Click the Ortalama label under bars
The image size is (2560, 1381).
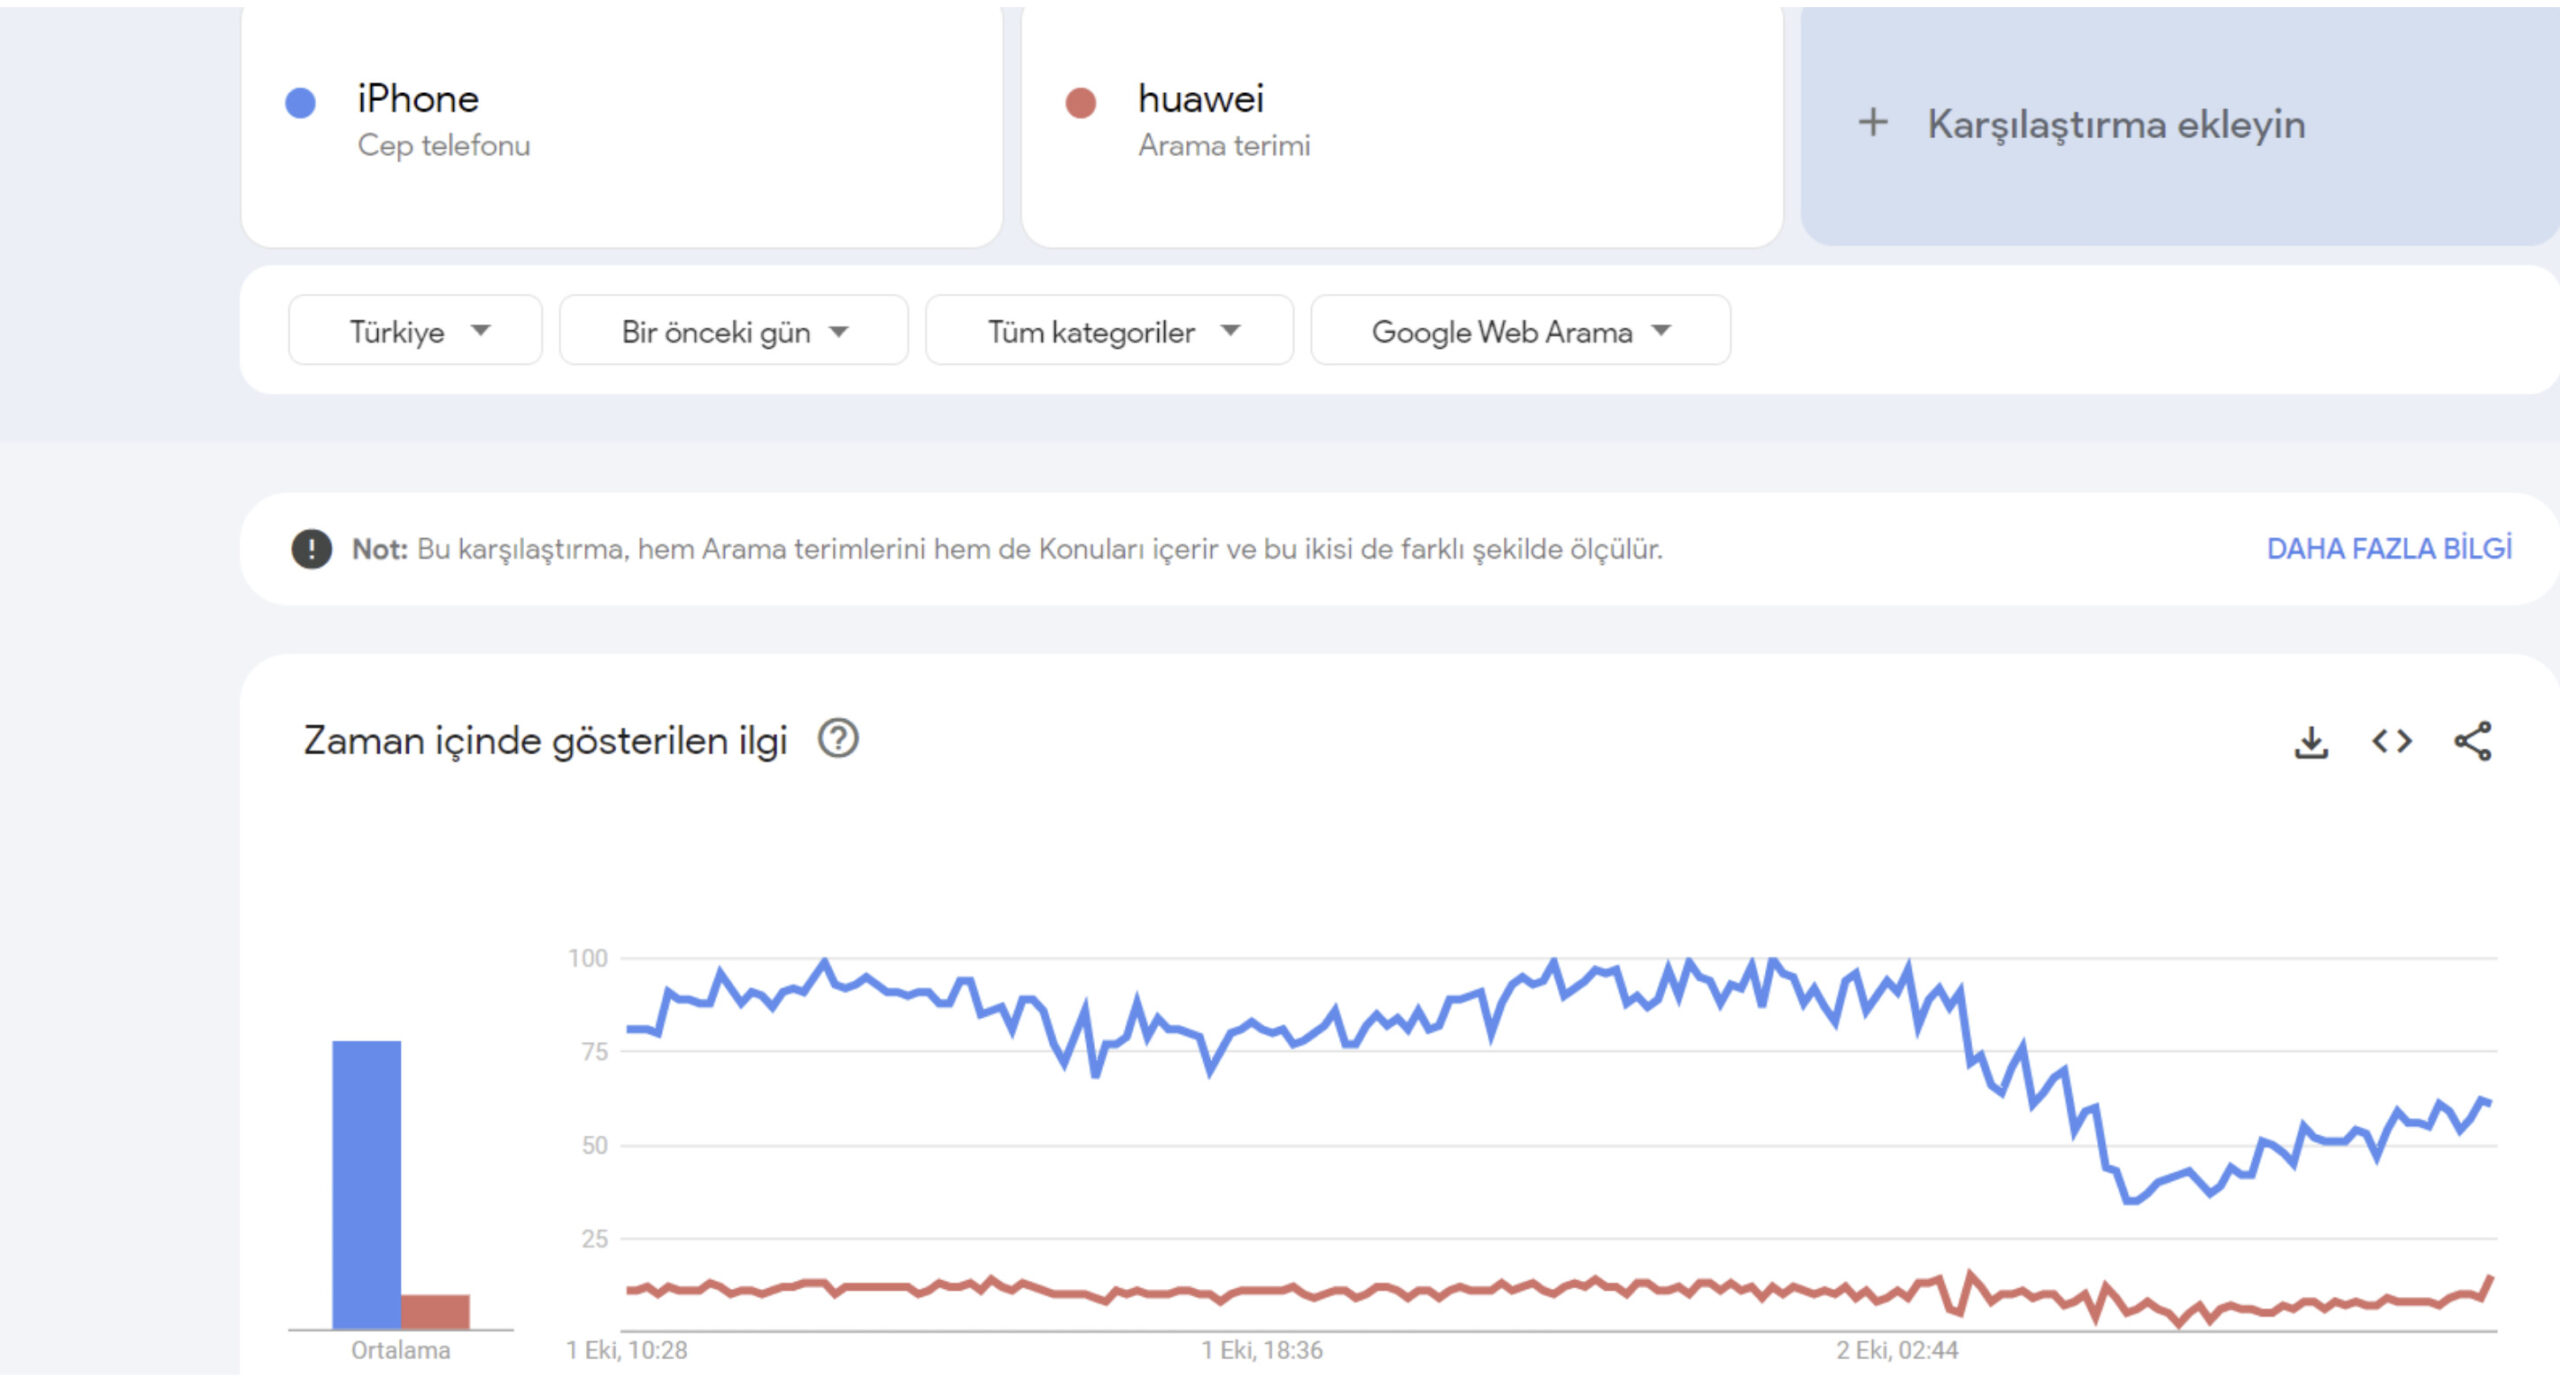[x=400, y=1350]
